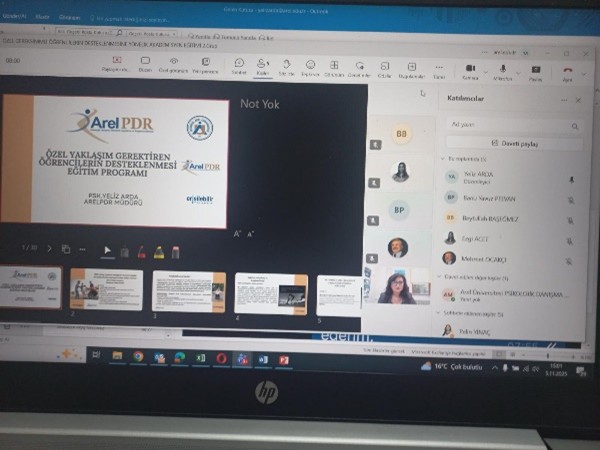
Task: Select the cursor pointer tool under slide
Action: 108,251
